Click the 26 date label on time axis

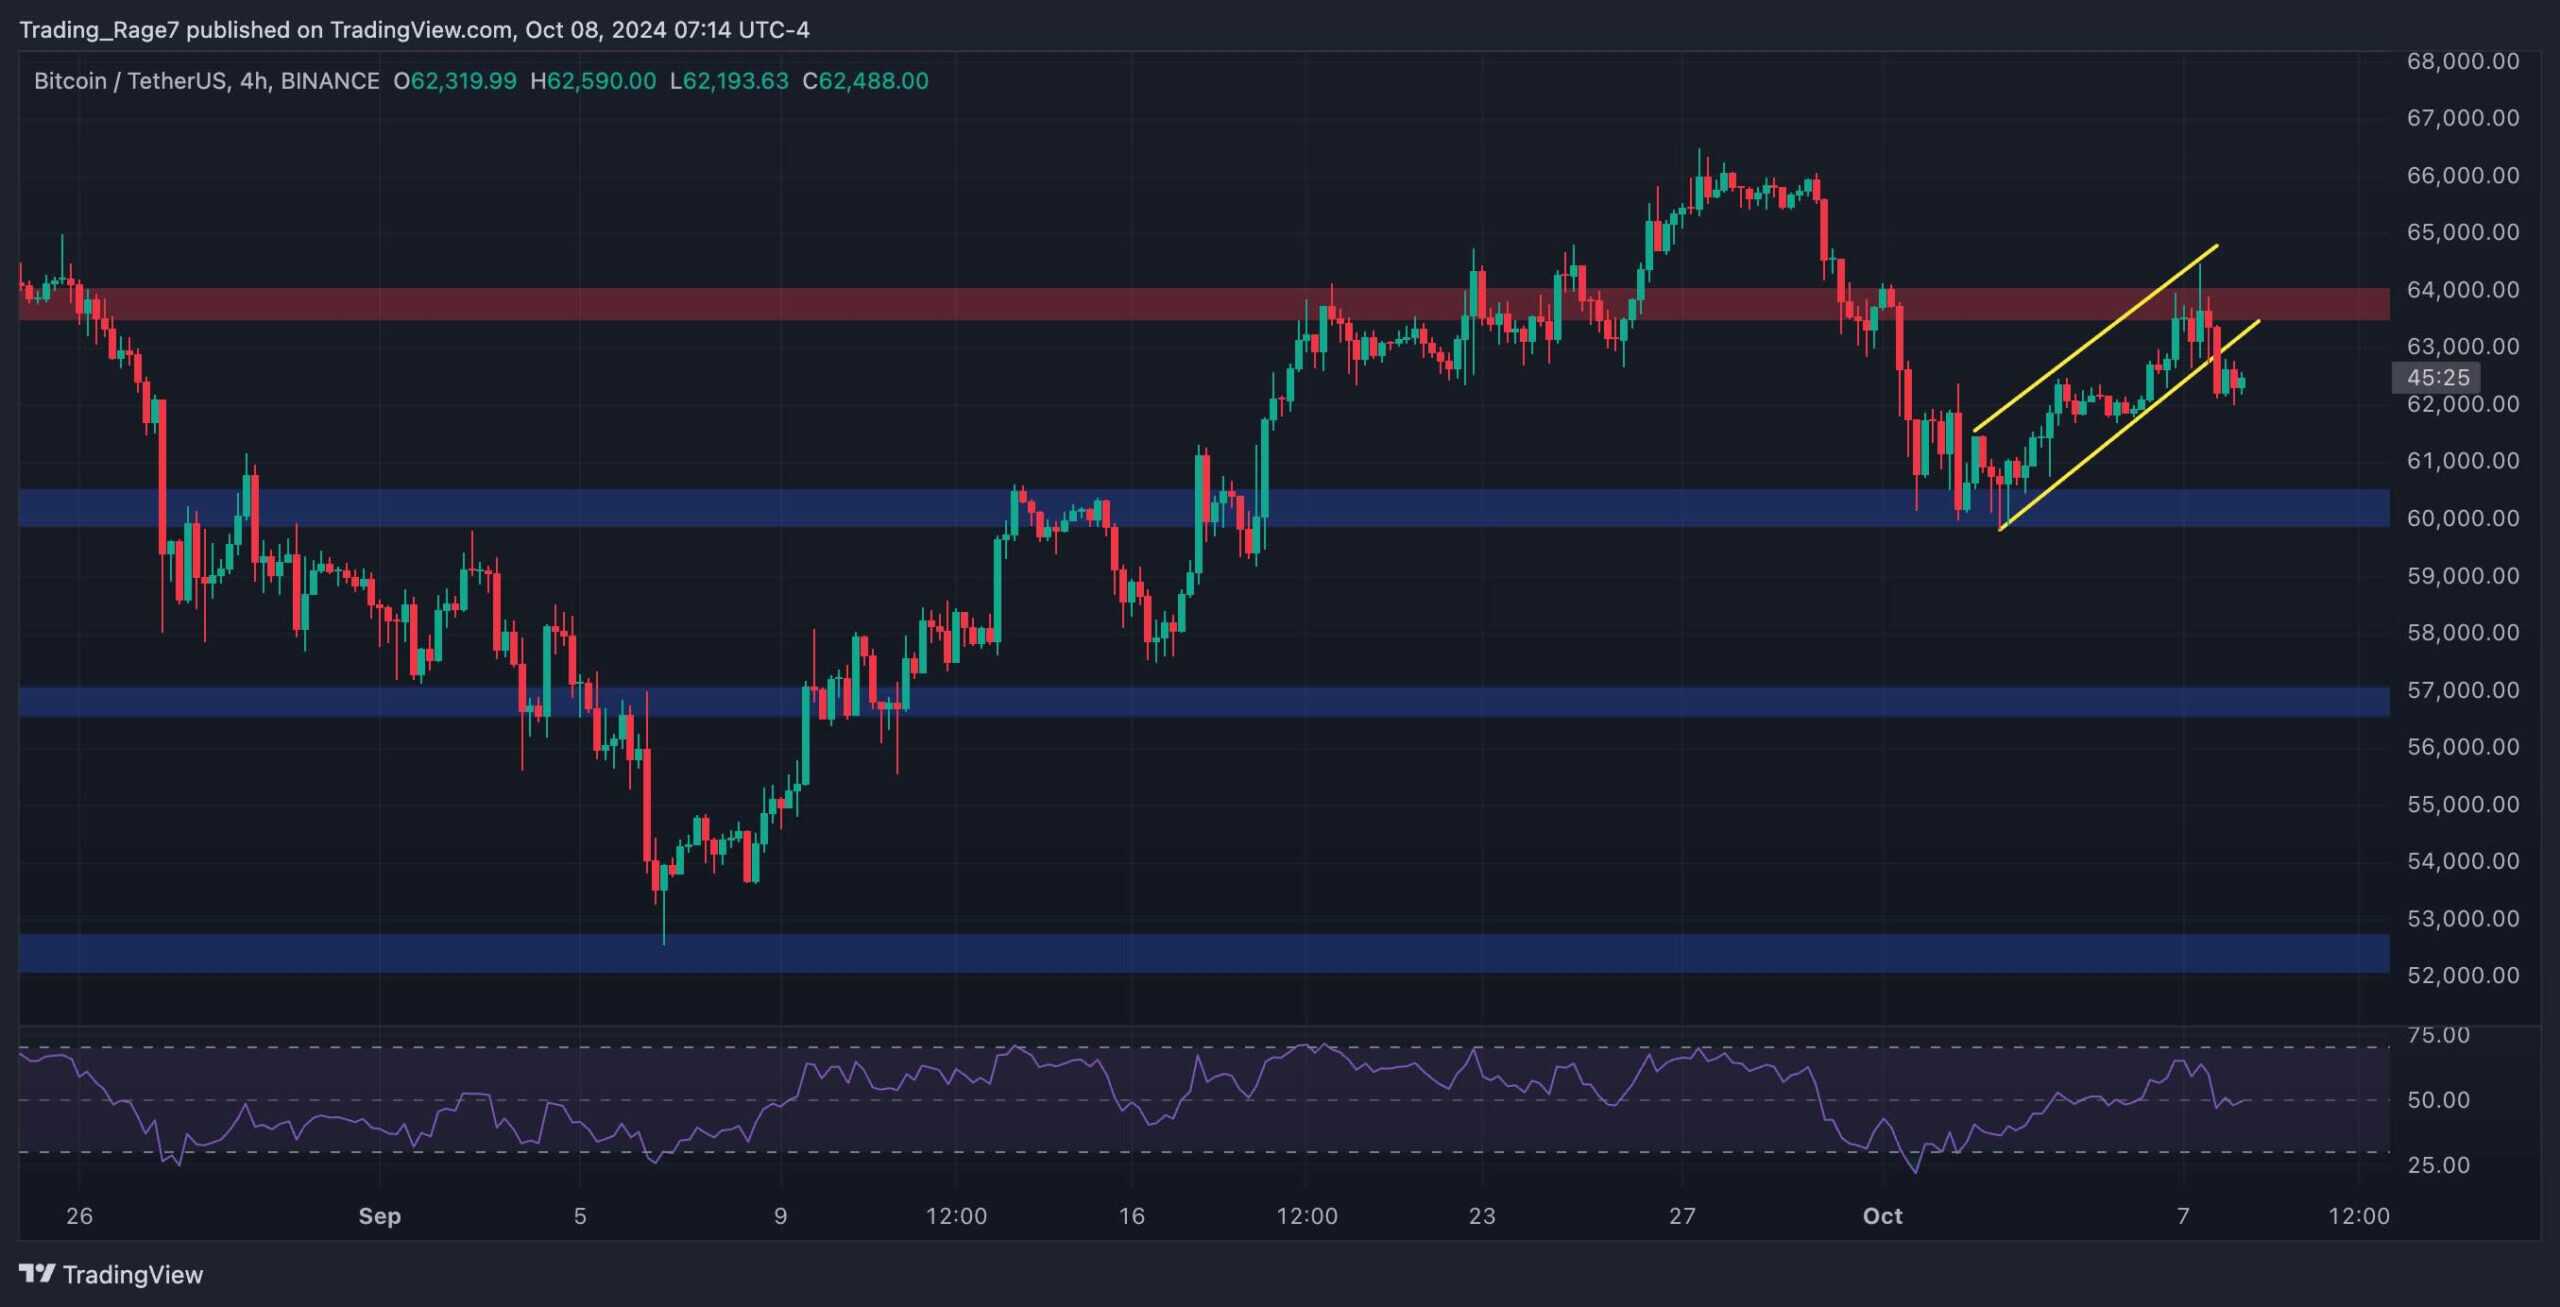[79, 1216]
